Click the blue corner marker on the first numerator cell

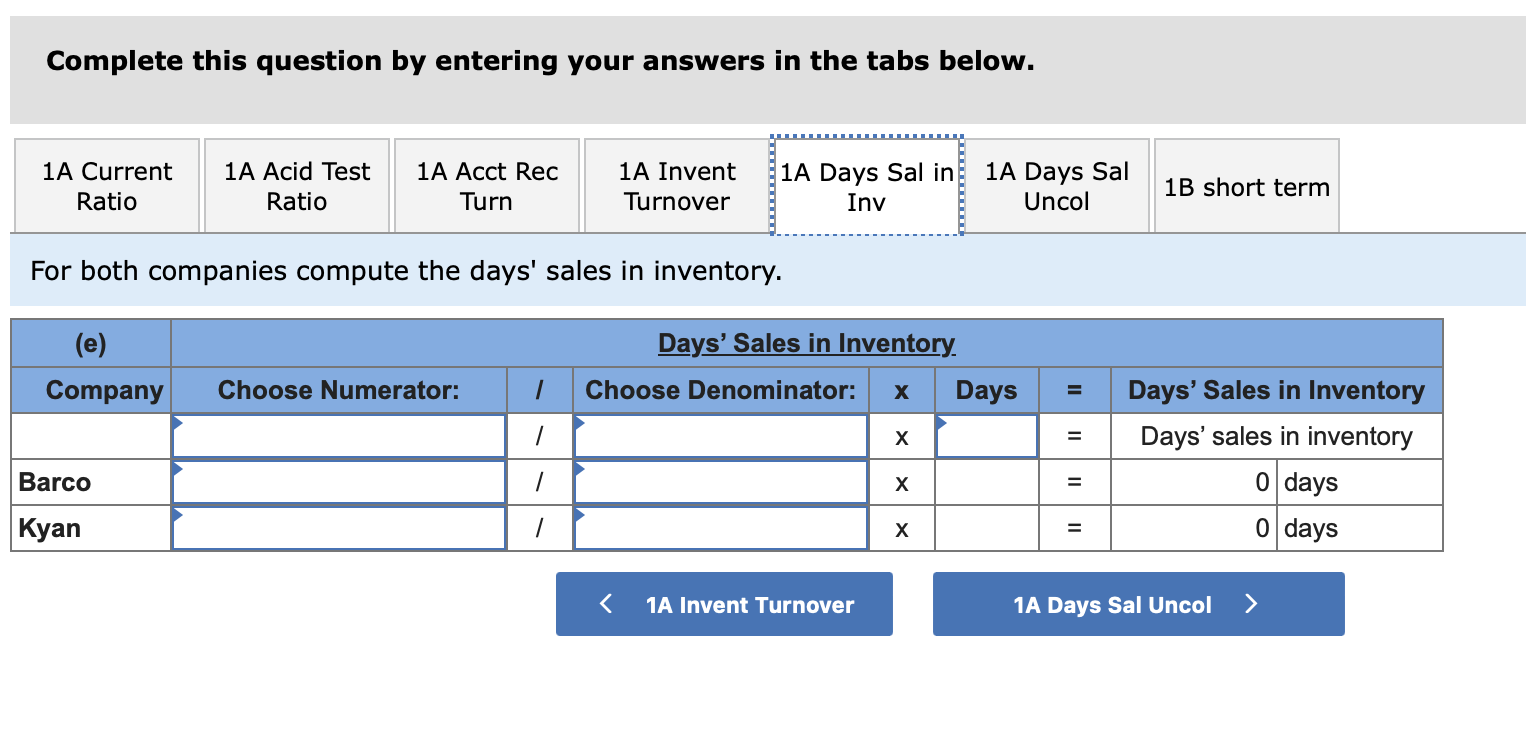tap(177, 421)
